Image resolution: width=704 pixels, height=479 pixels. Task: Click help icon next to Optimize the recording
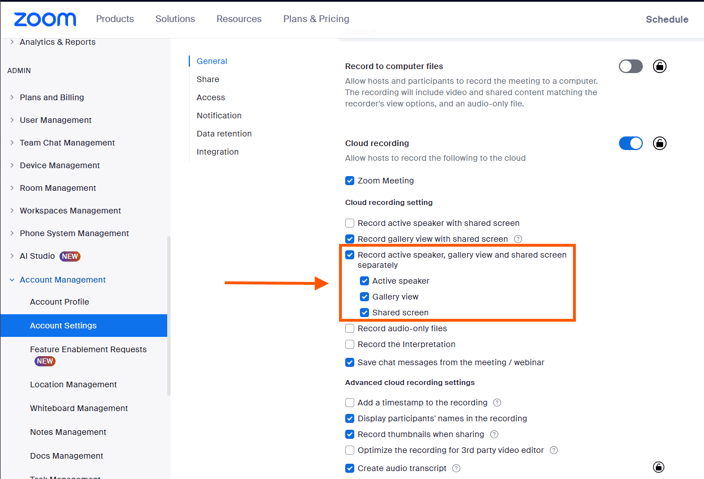pyautogui.click(x=554, y=451)
